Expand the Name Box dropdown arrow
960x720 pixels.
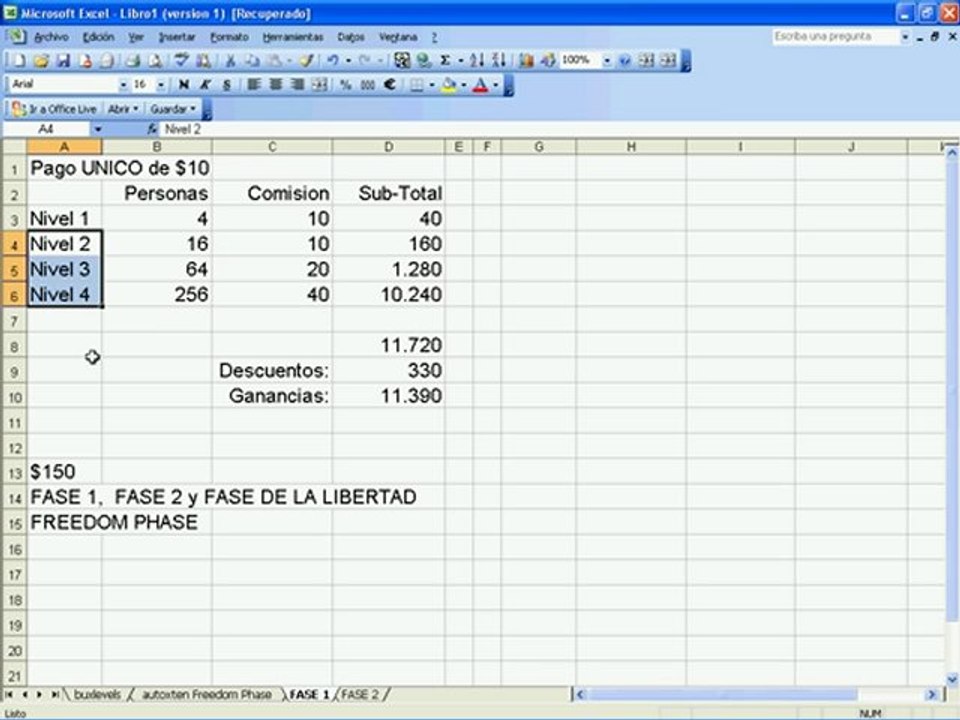point(97,129)
